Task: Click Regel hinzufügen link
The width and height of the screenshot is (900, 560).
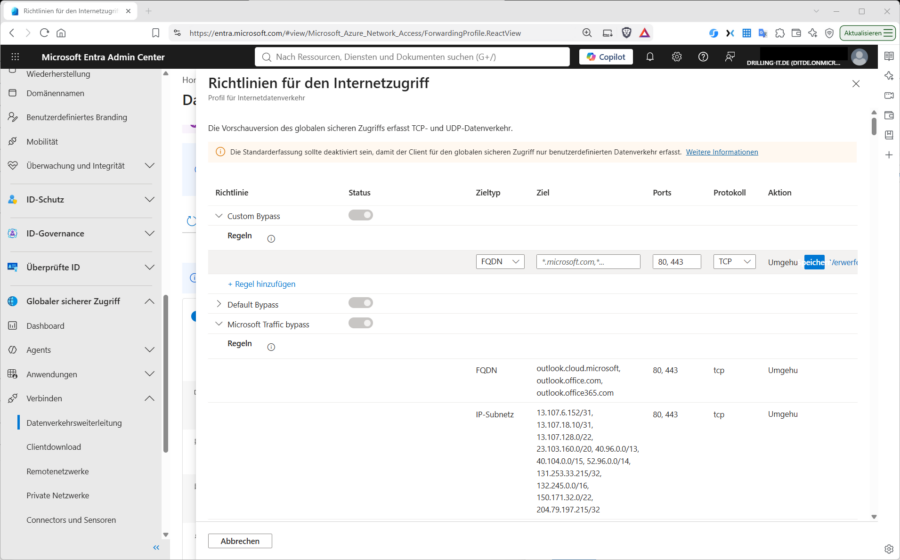Action: coord(262,284)
